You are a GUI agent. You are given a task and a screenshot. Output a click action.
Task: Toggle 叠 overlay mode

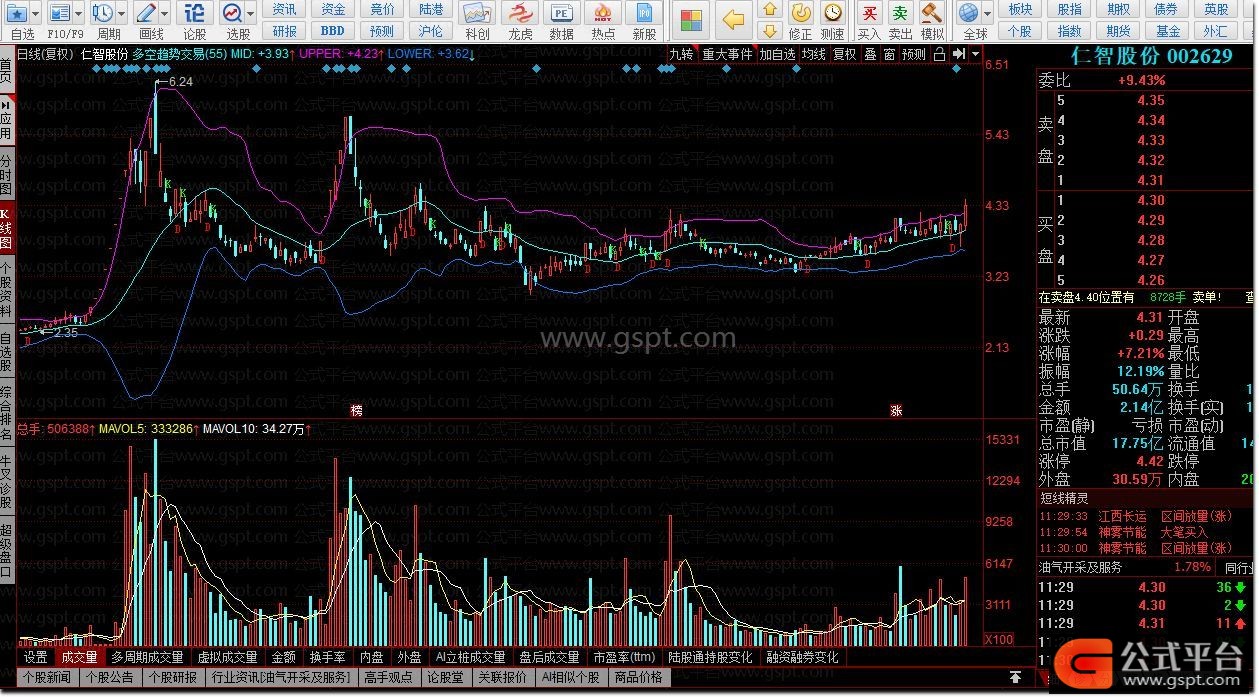[x=870, y=54]
